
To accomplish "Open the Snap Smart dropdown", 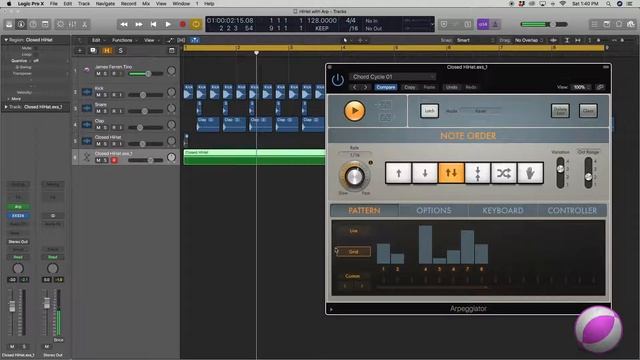I will [x=475, y=40].
